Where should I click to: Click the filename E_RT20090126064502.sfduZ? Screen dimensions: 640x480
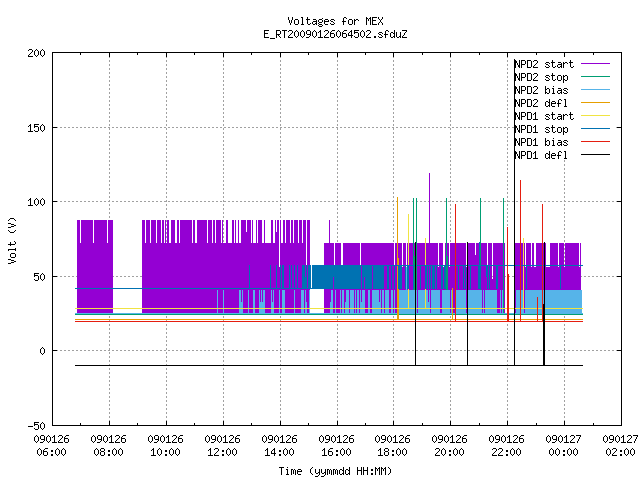pos(335,34)
